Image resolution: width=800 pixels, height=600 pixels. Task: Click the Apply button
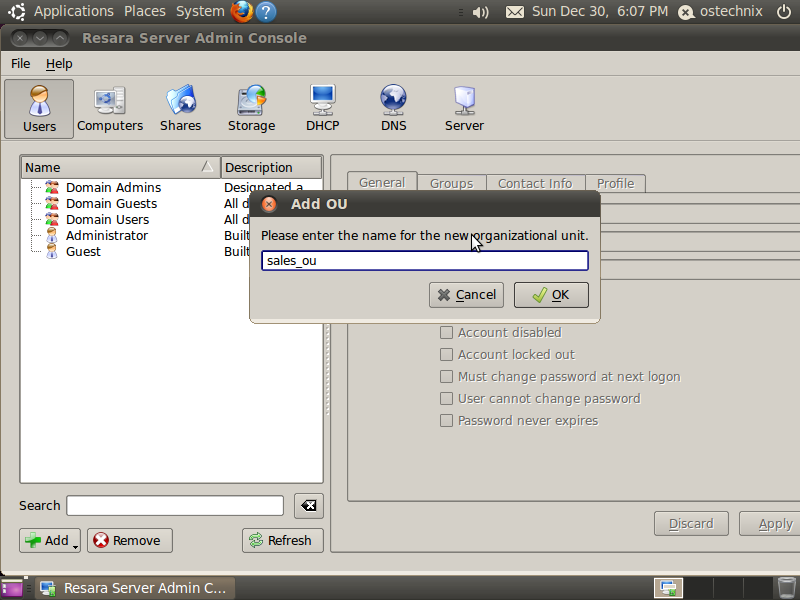click(x=770, y=524)
